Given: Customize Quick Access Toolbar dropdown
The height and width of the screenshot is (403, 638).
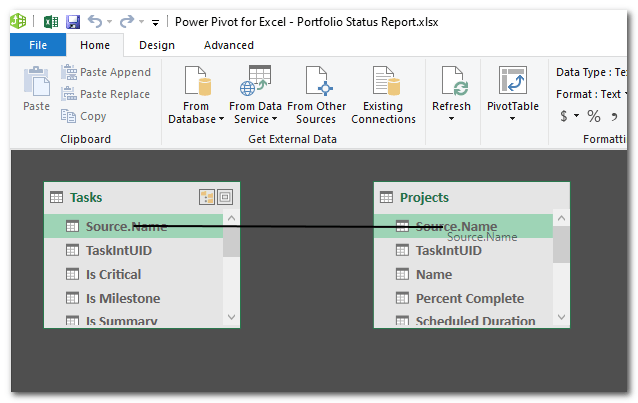Looking at the screenshot, I should 155,22.
